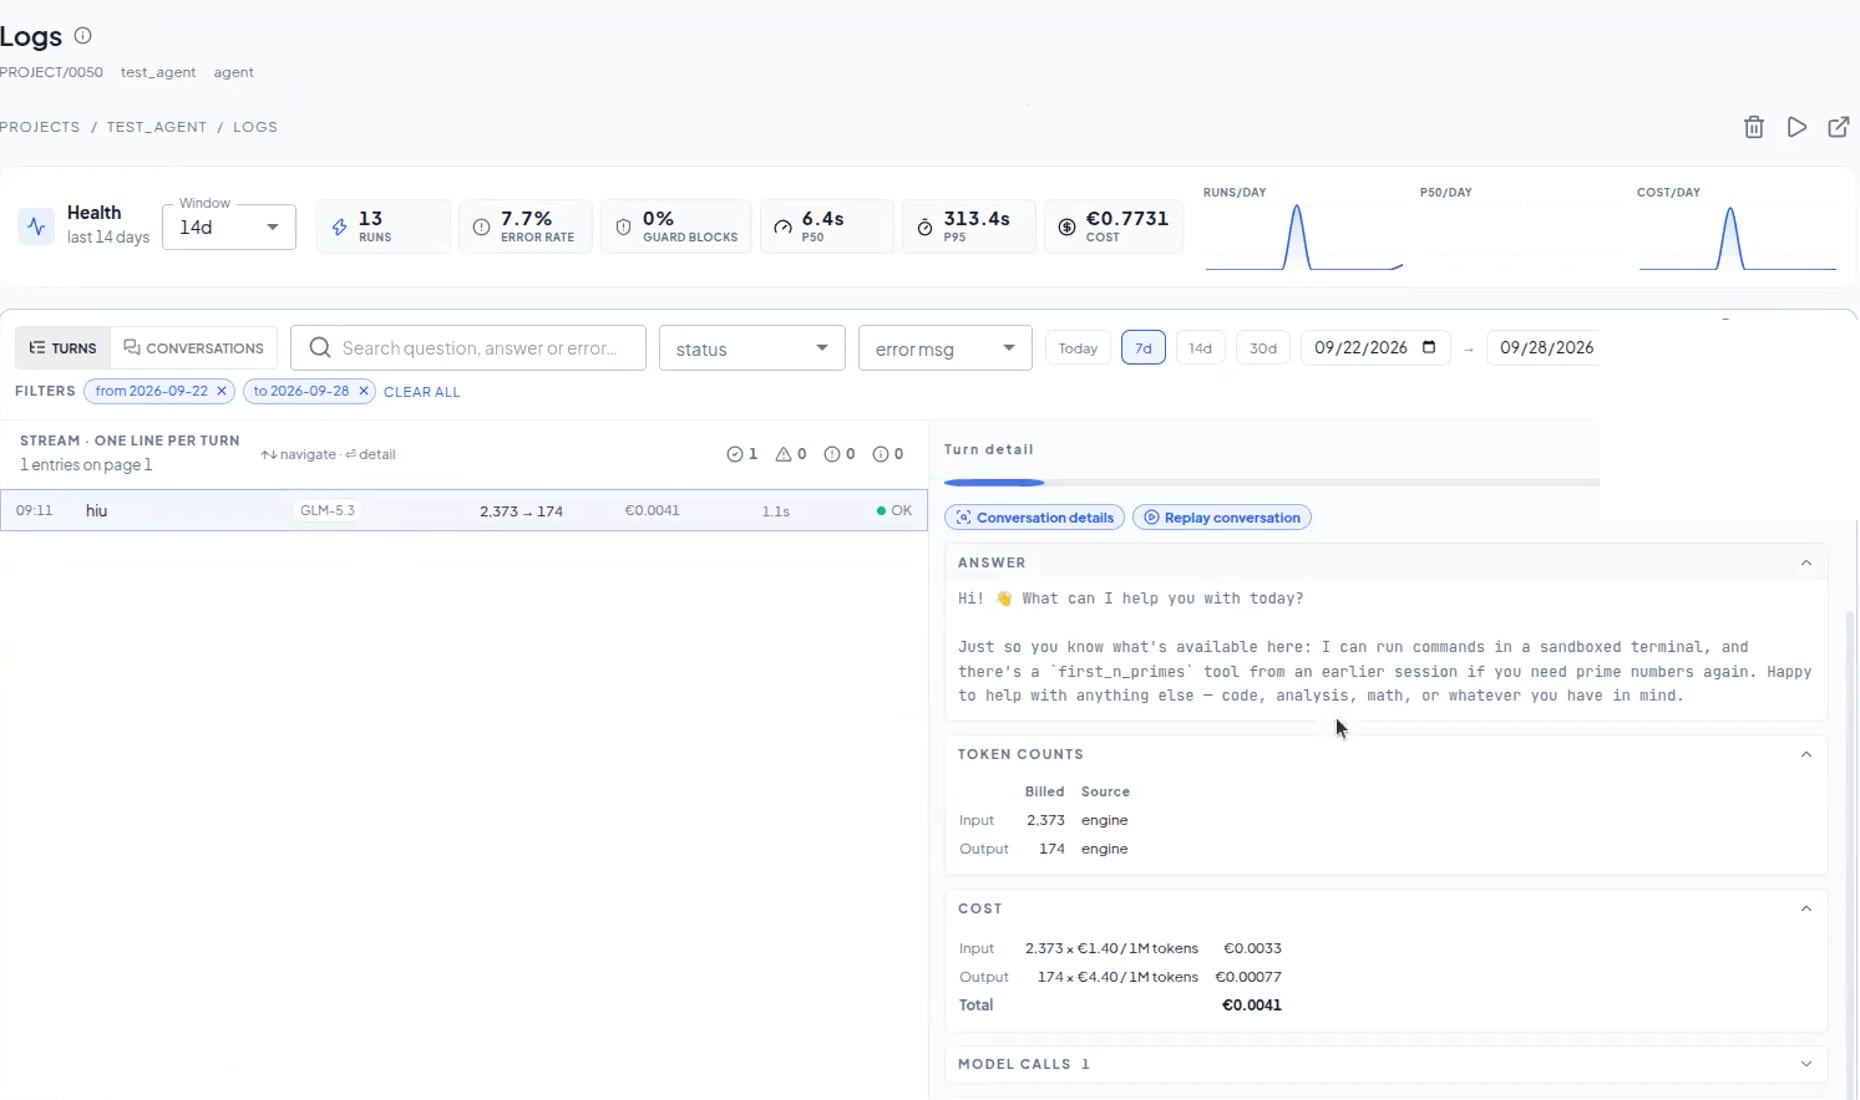Screen dimensions: 1860x1100
Task: Click the GLM-5.3 model tag
Action: pos(328,510)
